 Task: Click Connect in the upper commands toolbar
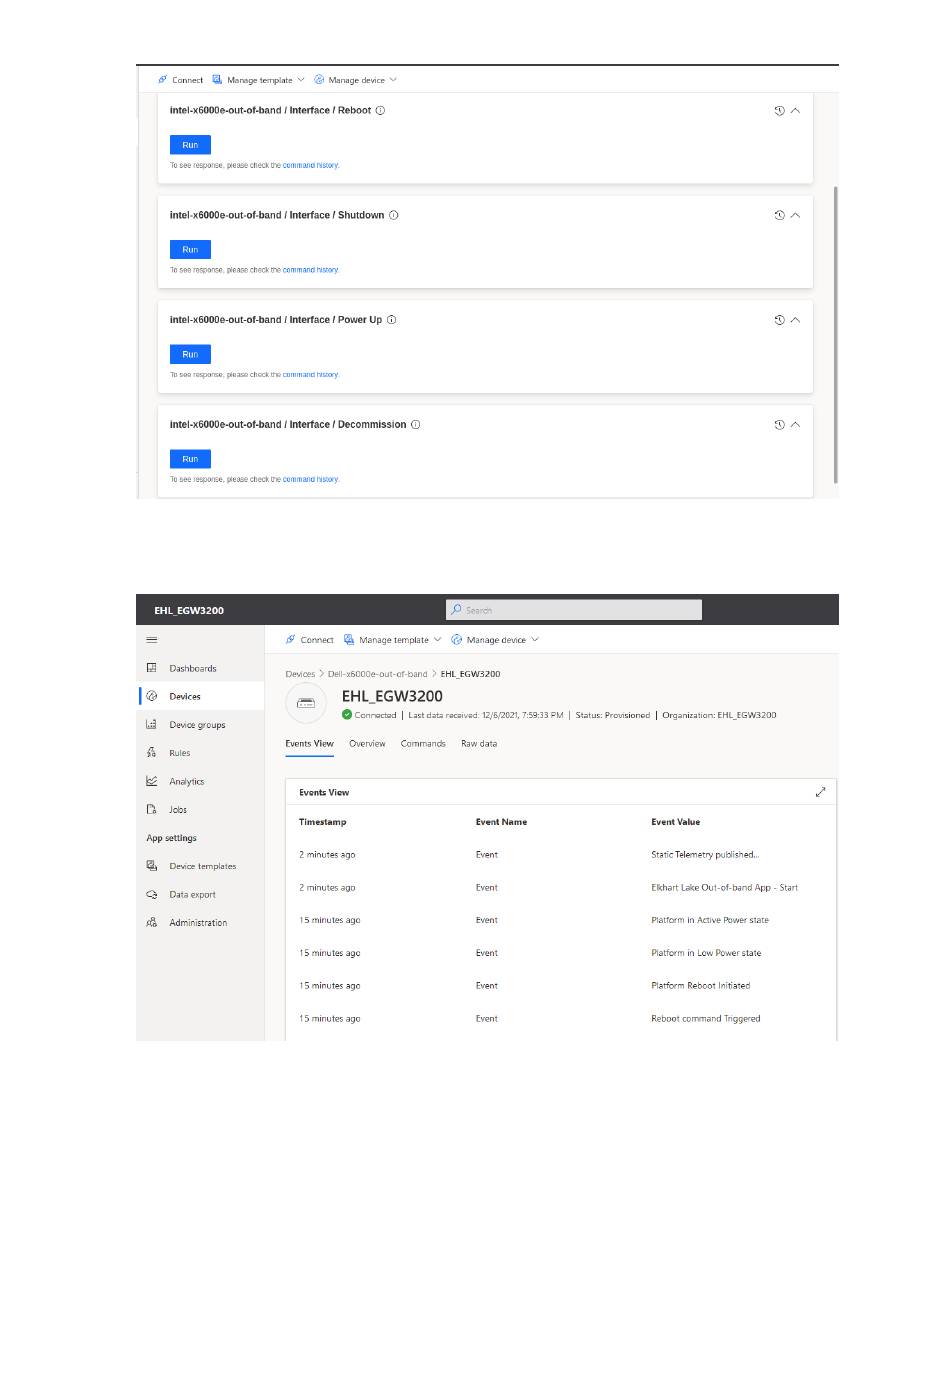tap(180, 80)
